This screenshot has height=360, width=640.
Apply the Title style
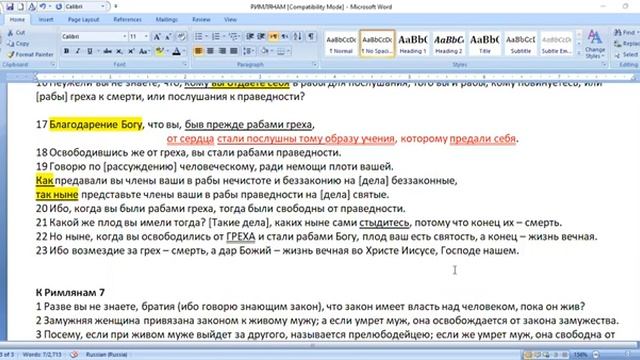484,44
